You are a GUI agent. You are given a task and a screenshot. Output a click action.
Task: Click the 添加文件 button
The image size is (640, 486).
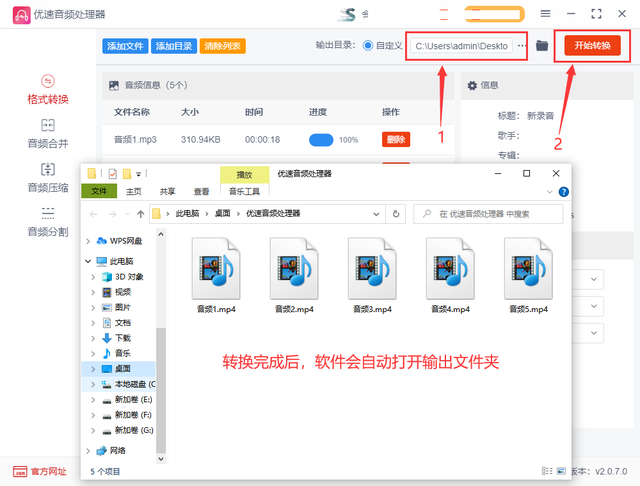tap(125, 46)
